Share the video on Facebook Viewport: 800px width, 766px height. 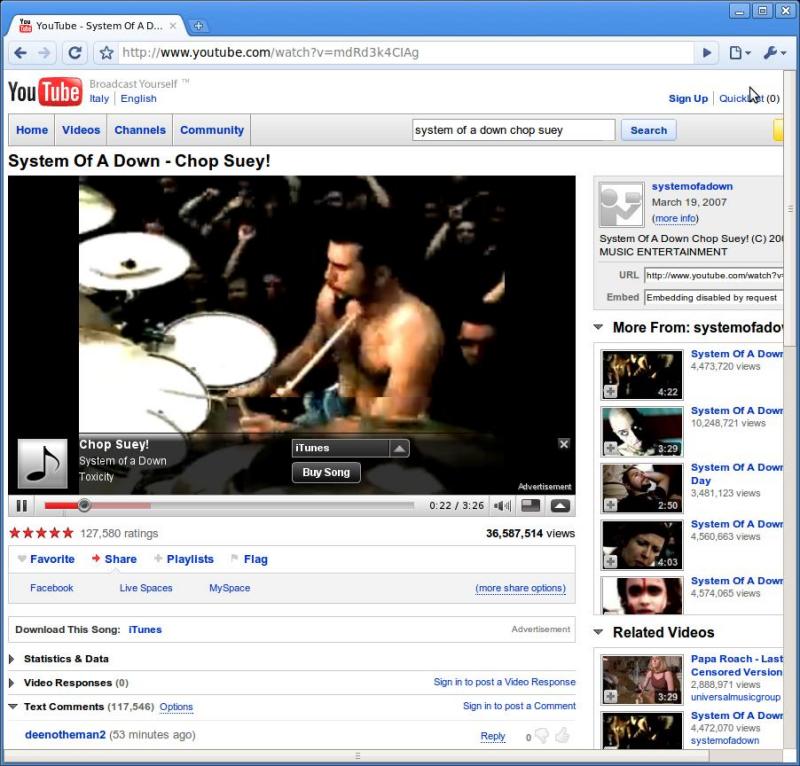[x=52, y=588]
